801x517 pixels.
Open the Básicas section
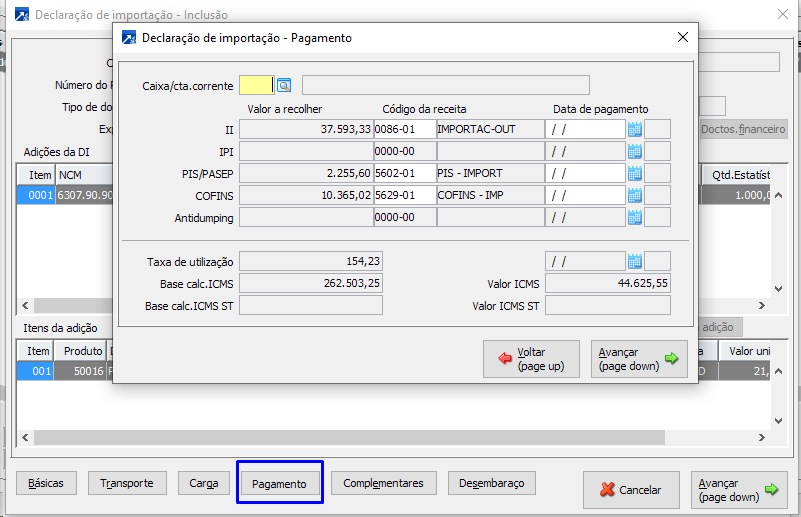[46, 483]
